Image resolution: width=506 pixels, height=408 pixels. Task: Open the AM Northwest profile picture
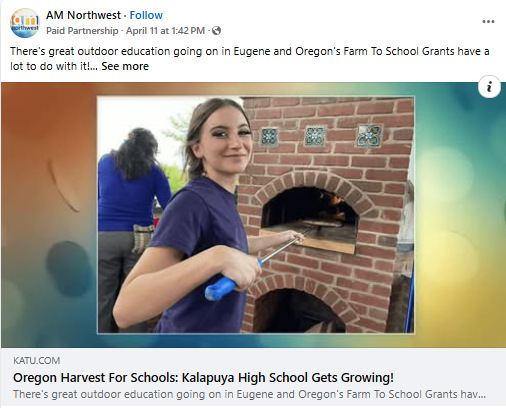coord(25,23)
